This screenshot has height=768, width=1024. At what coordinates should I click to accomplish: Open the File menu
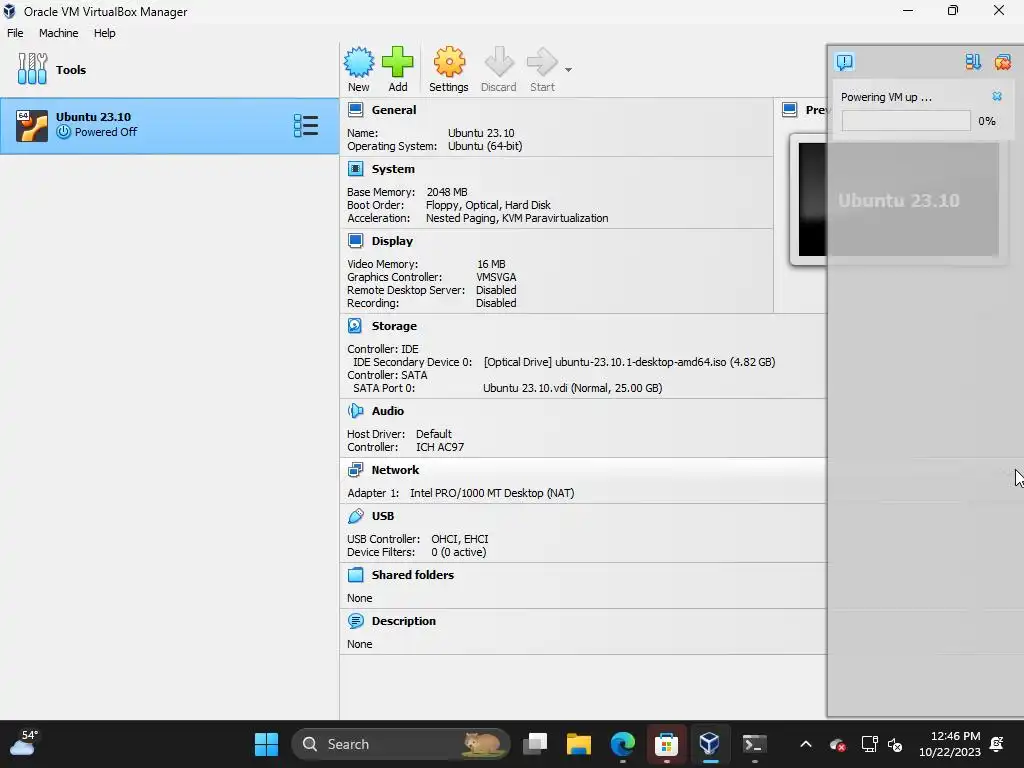pyautogui.click(x=15, y=33)
